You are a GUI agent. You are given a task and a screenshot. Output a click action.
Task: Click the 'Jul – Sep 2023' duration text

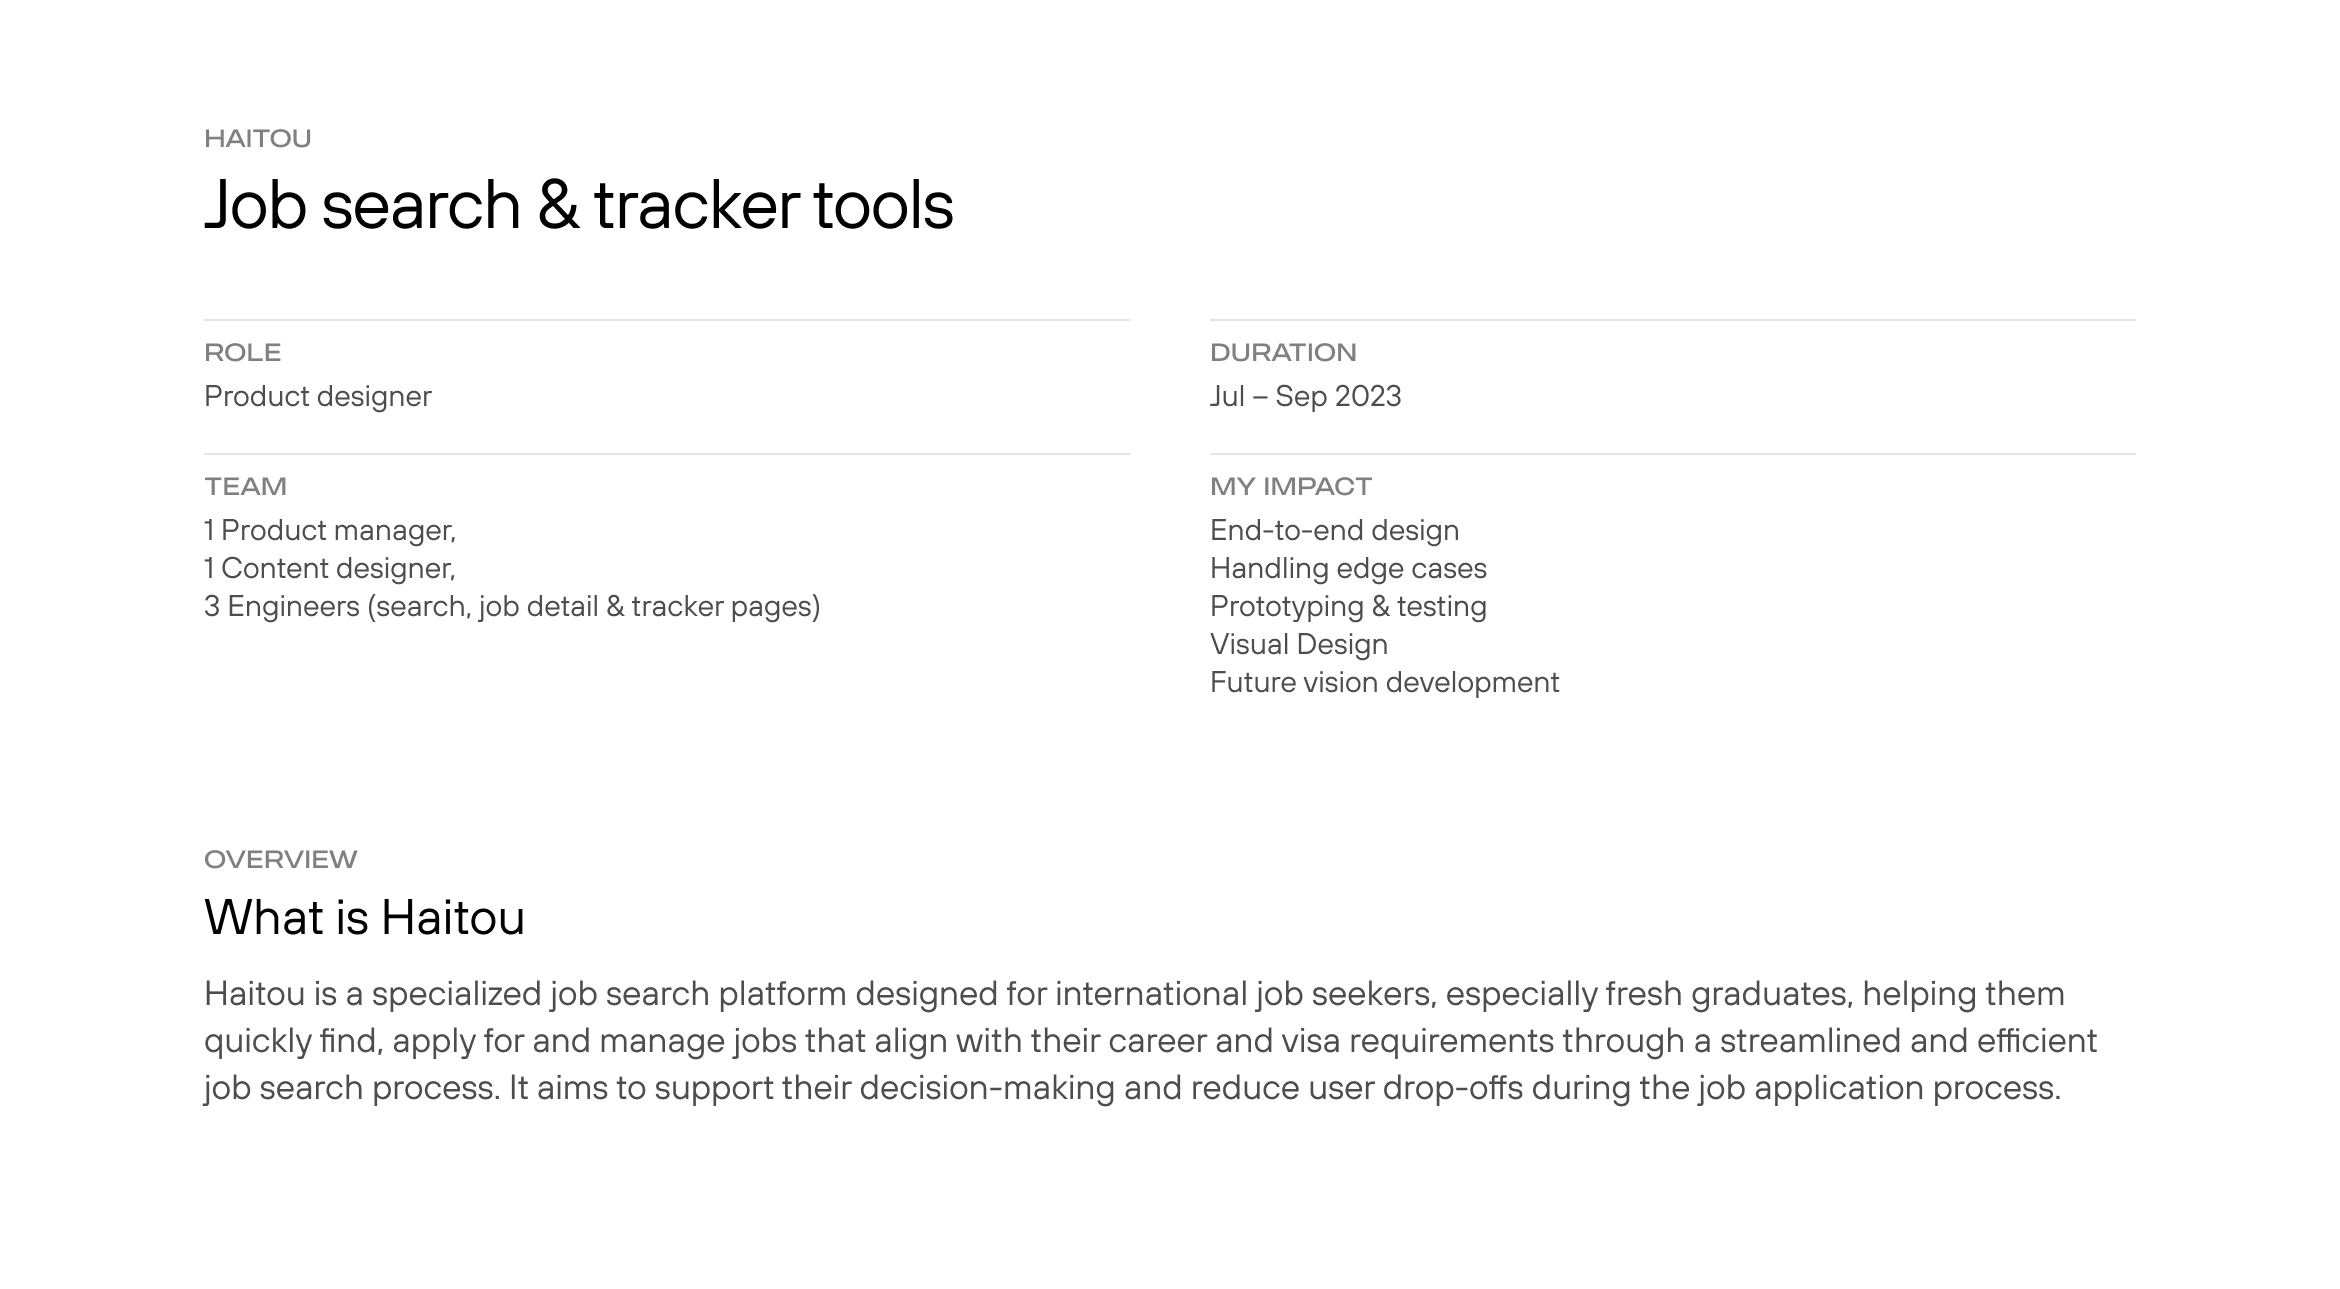[x=1305, y=396]
